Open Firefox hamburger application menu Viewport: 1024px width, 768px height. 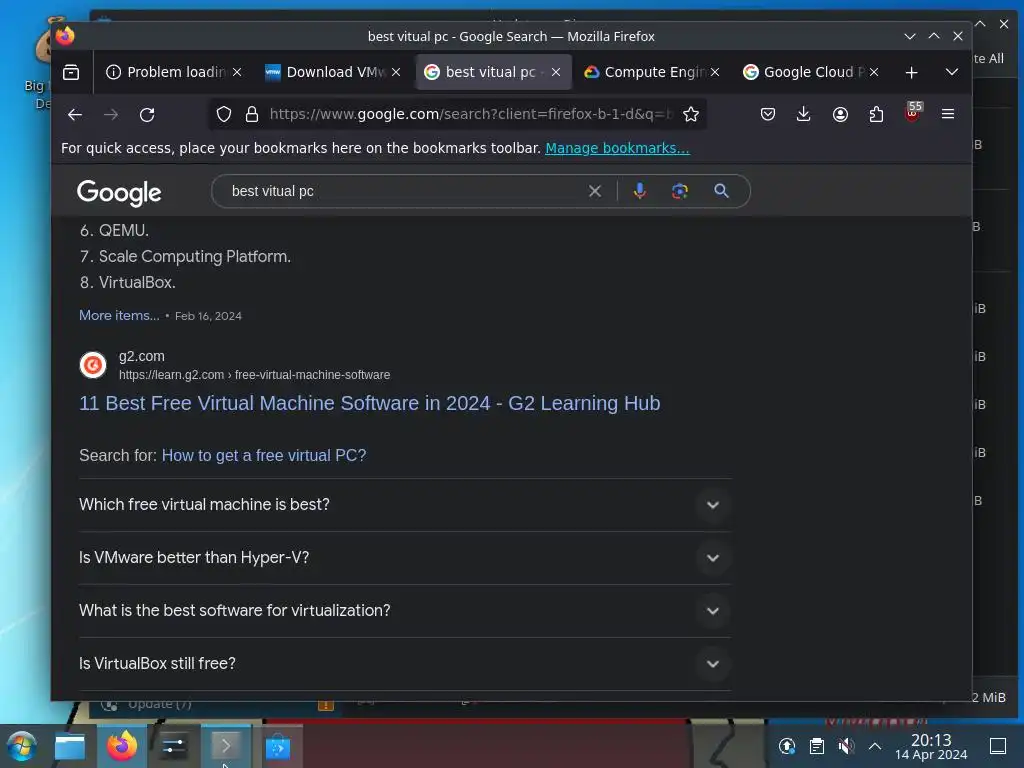click(948, 114)
